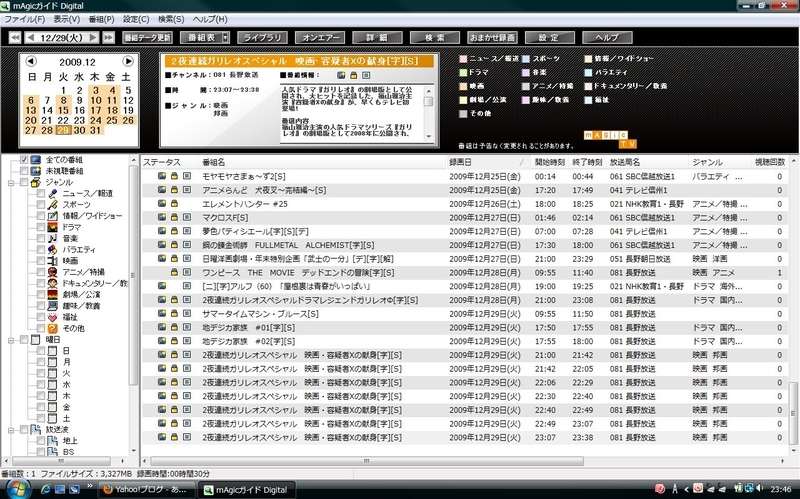The width and height of the screenshot is (800, 499).
Task: Click the calendar icon beside 曜日
Action: [36, 339]
